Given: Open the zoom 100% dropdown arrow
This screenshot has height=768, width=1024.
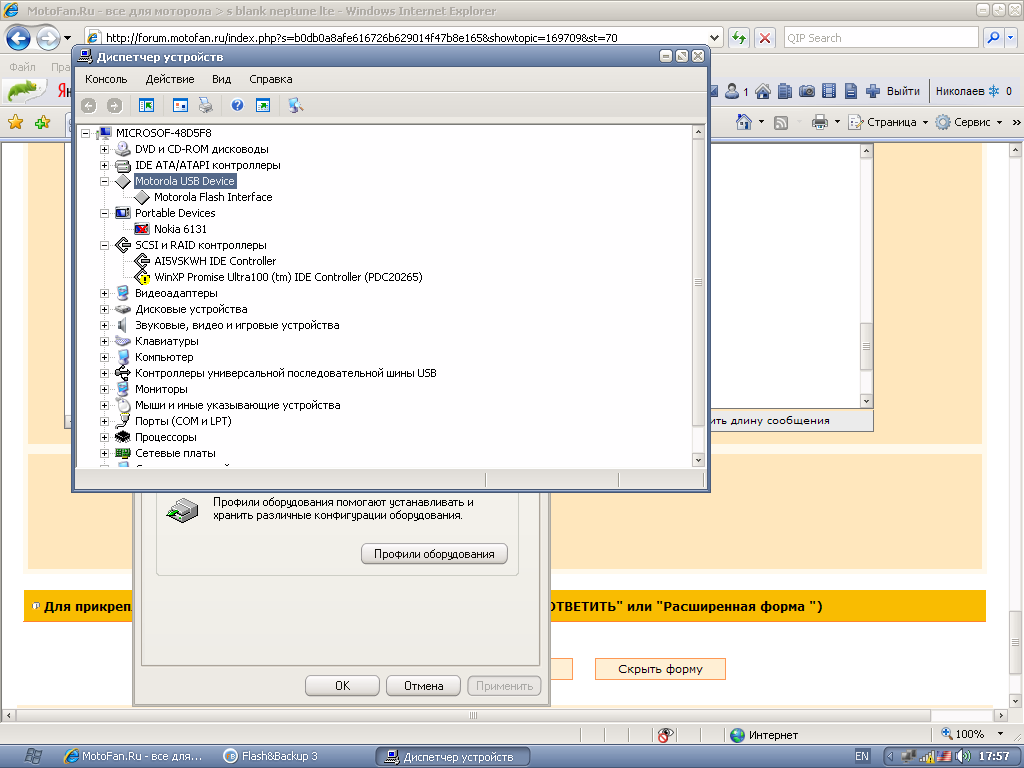Looking at the screenshot, I should click(x=1000, y=734).
